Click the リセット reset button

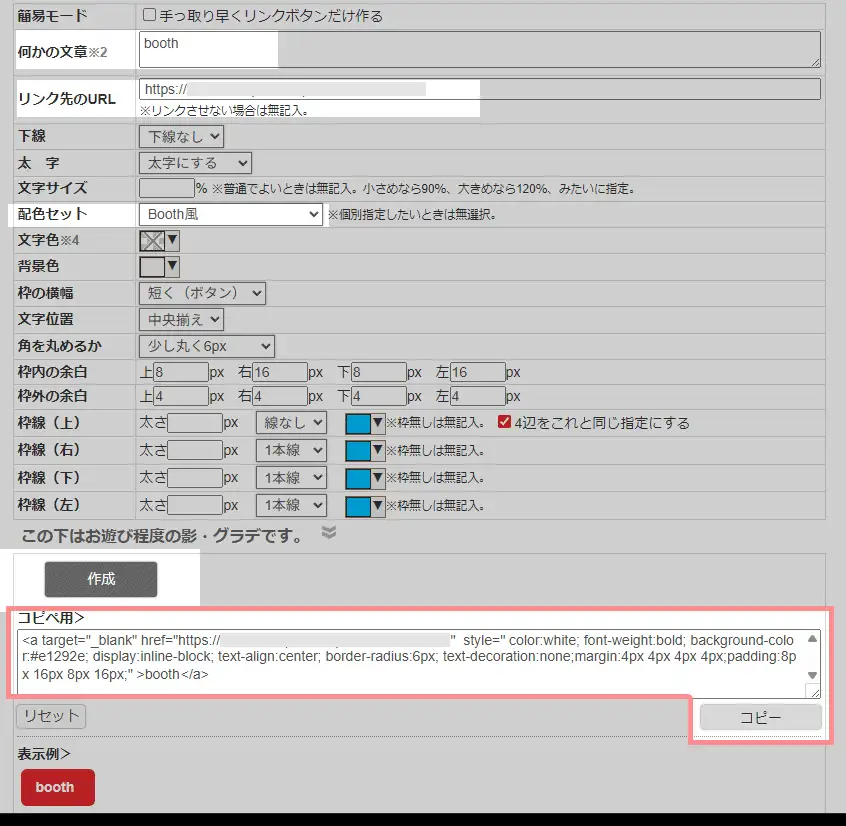coord(51,716)
